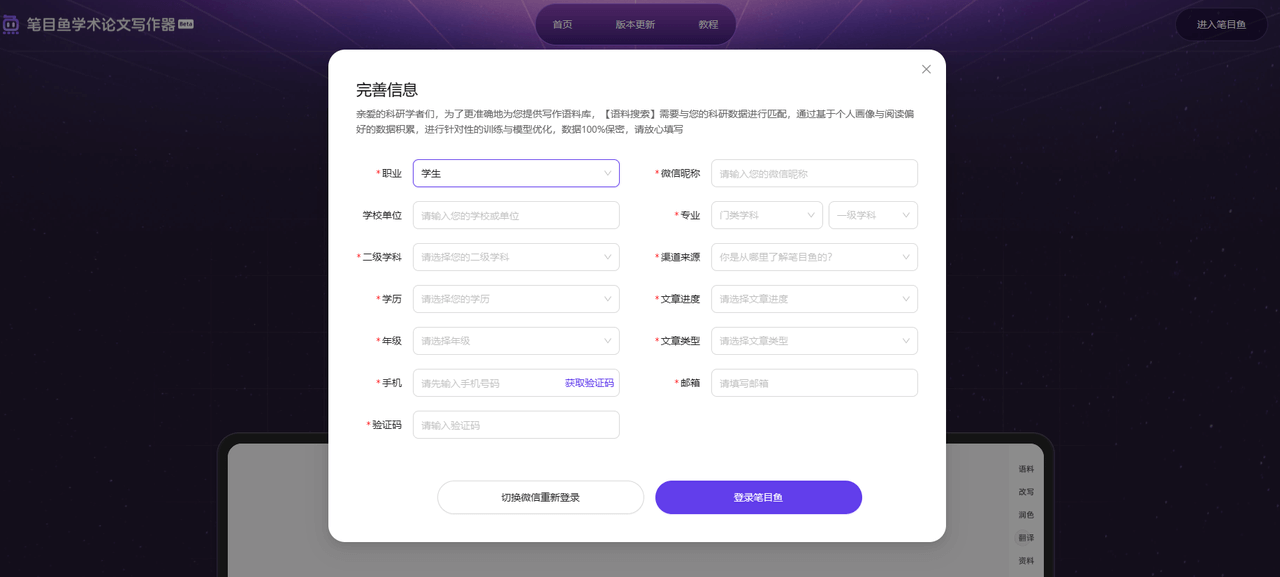The height and width of the screenshot is (577, 1280).
Task: Click the 笔目鱼学术论文写作器 title text
Action: tap(101, 23)
